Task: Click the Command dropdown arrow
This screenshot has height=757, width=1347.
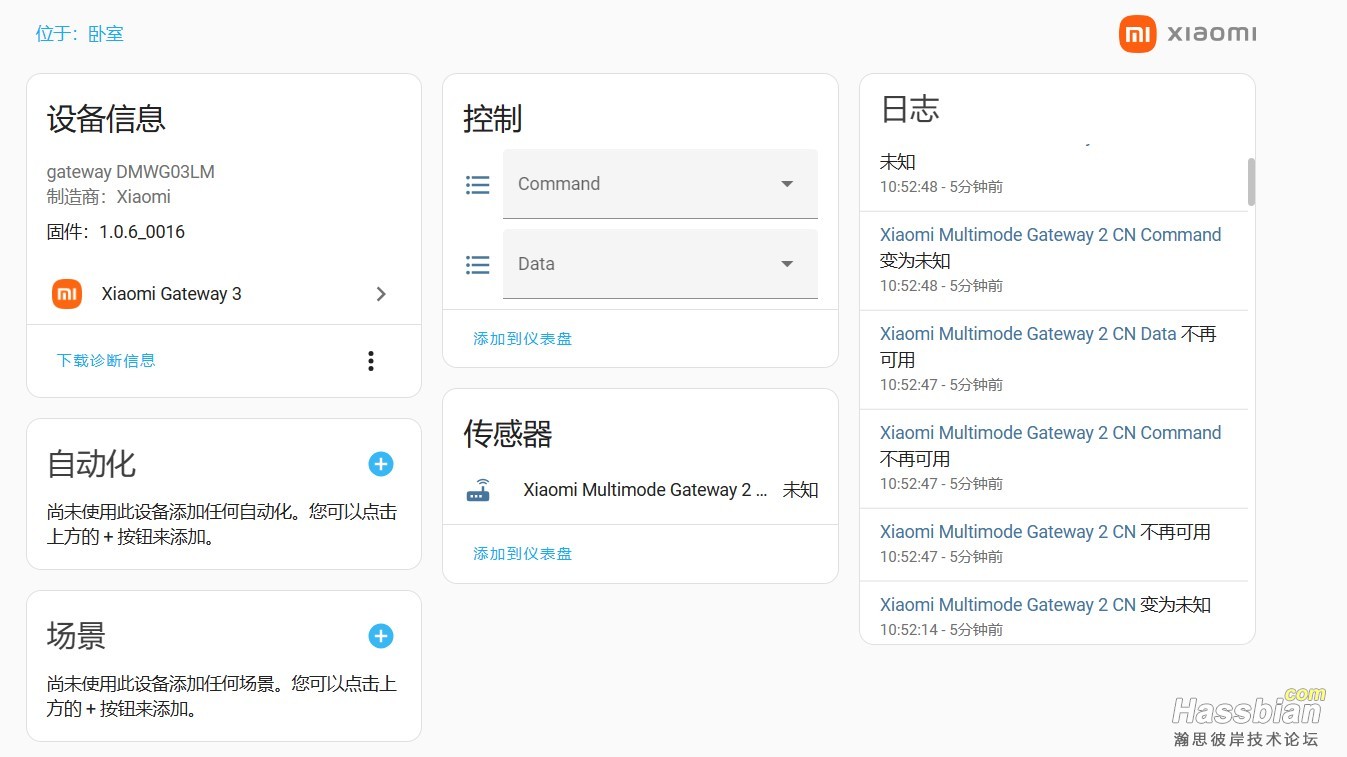Action: (787, 184)
